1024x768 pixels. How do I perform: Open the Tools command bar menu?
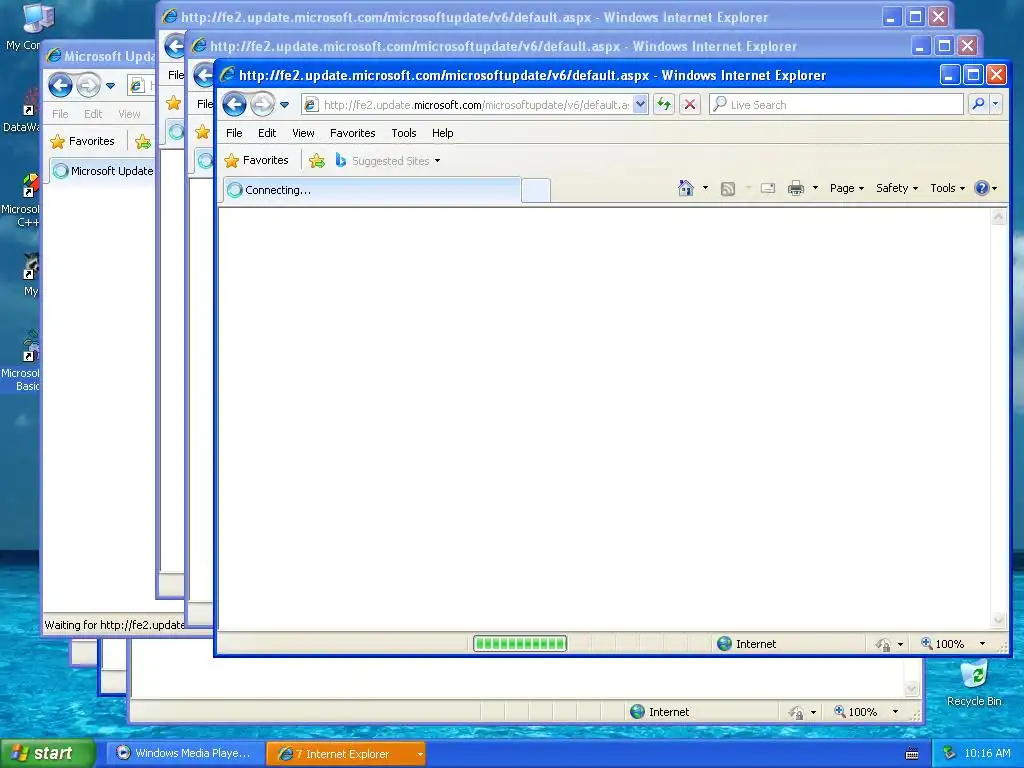pyautogui.click(x=947, y=188)
